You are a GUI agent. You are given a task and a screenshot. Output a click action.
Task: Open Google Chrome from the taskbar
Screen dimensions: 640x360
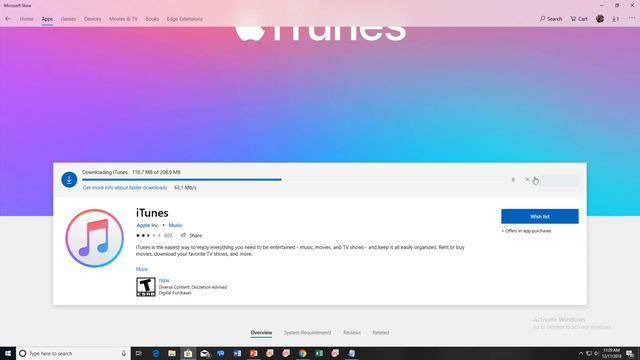[x=302, y=353]
